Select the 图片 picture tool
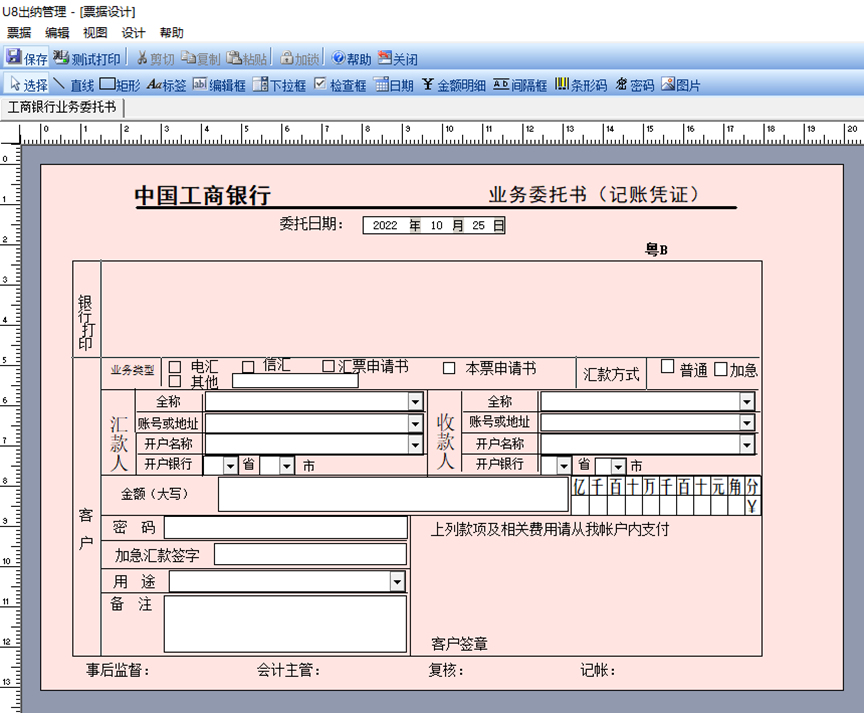 (681, 84)
